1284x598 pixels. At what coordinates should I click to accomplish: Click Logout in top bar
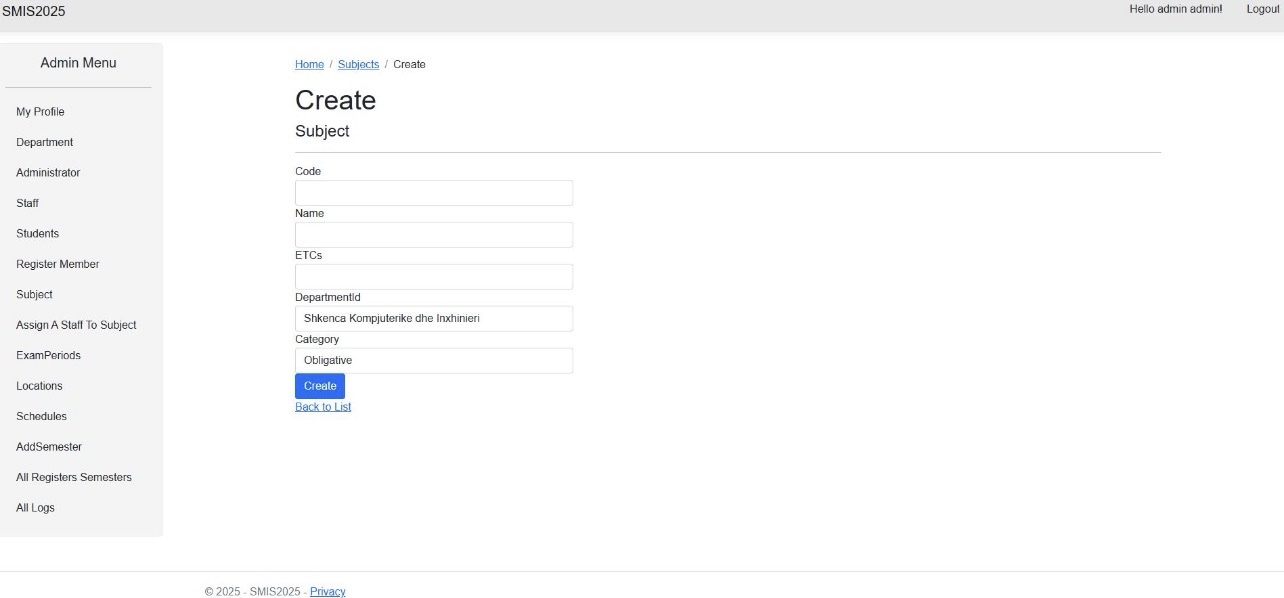[1262, 9]
